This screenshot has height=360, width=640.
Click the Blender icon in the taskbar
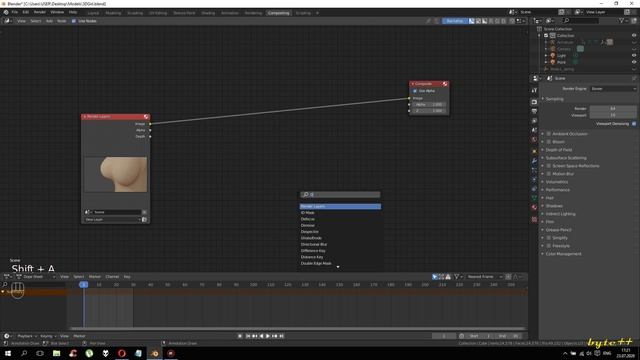155,353
